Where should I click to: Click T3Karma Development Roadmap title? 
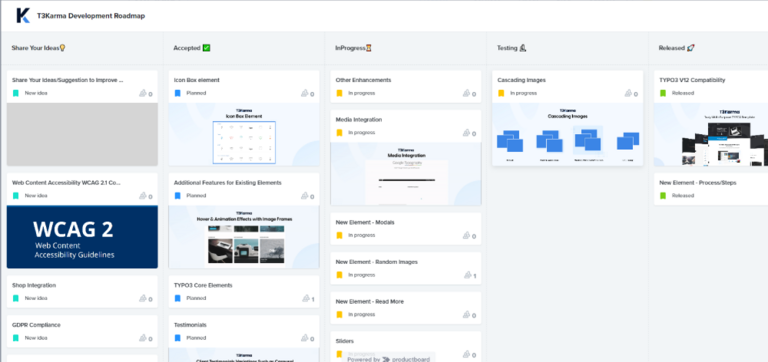[x=91, y=16]
